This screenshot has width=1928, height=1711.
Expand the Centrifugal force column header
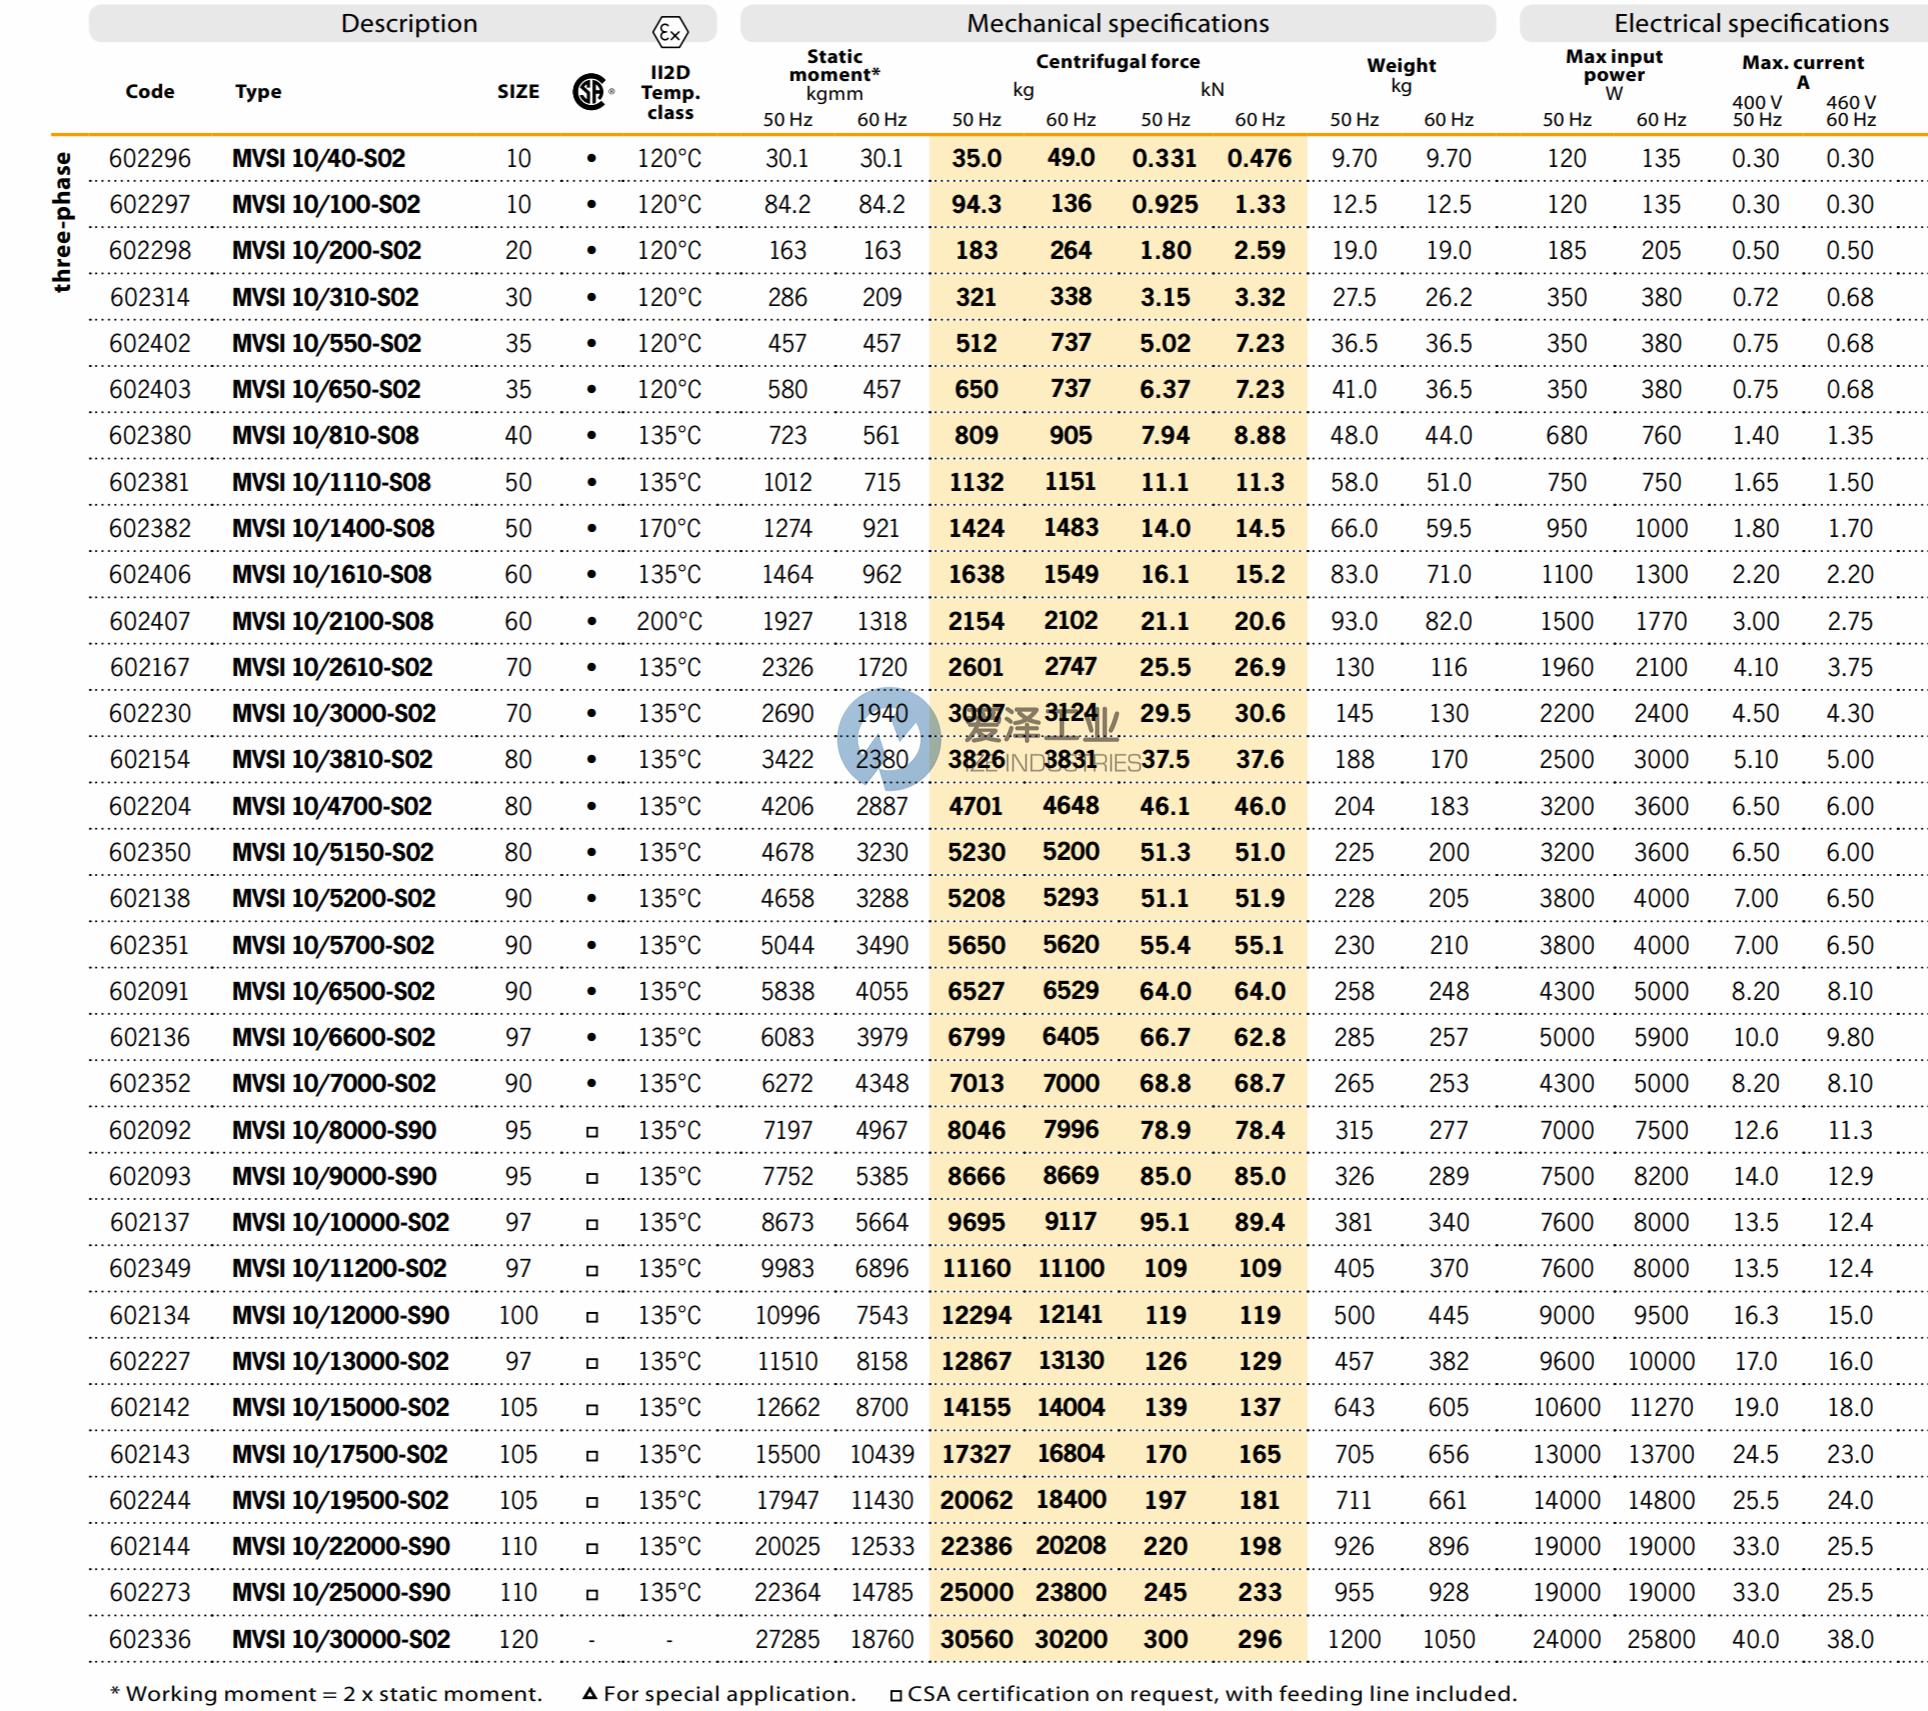tap(1118, 61)
